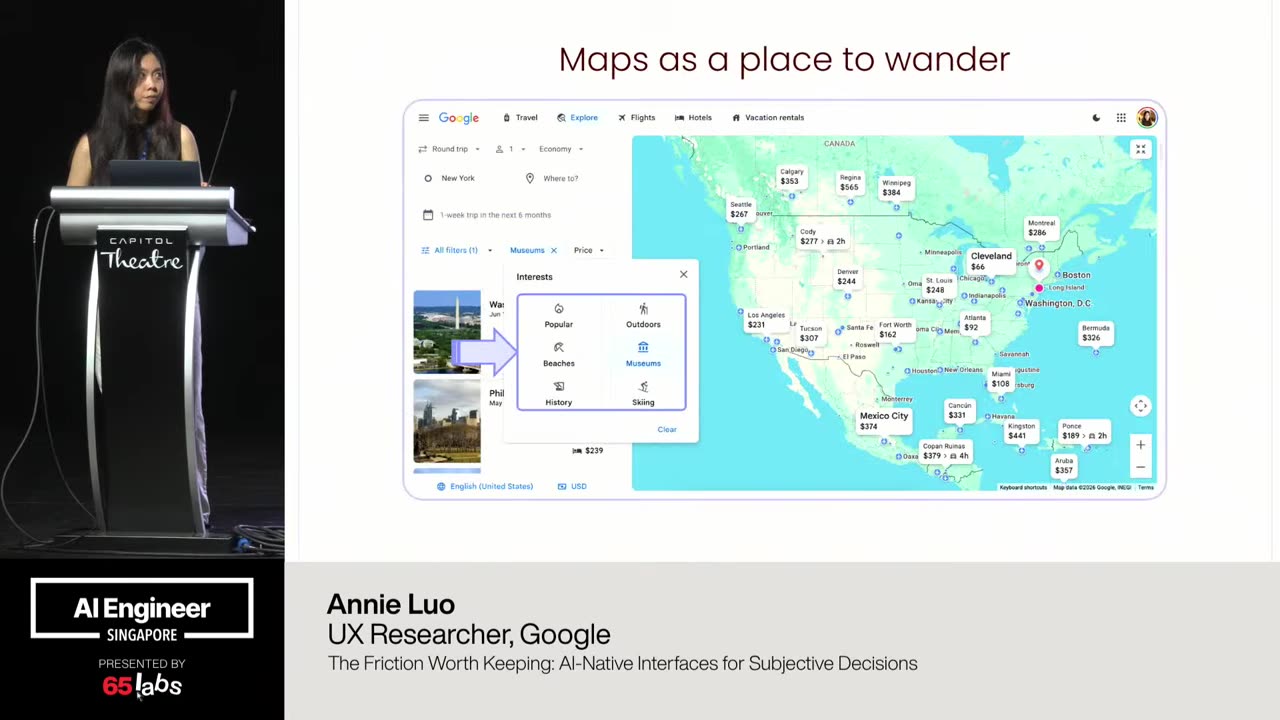Screen dimensions: 1280x720
Task: Change the USD currency setting
Action: pos(572,486)
